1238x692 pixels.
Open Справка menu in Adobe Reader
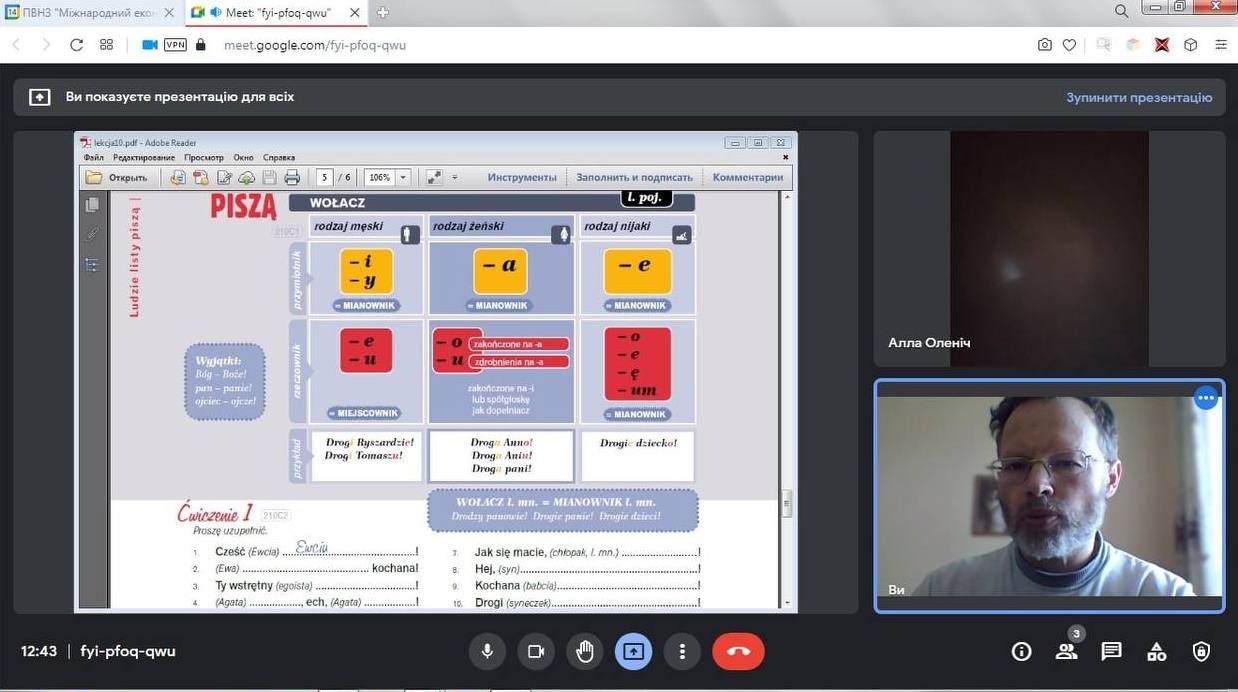coord(279,157)
